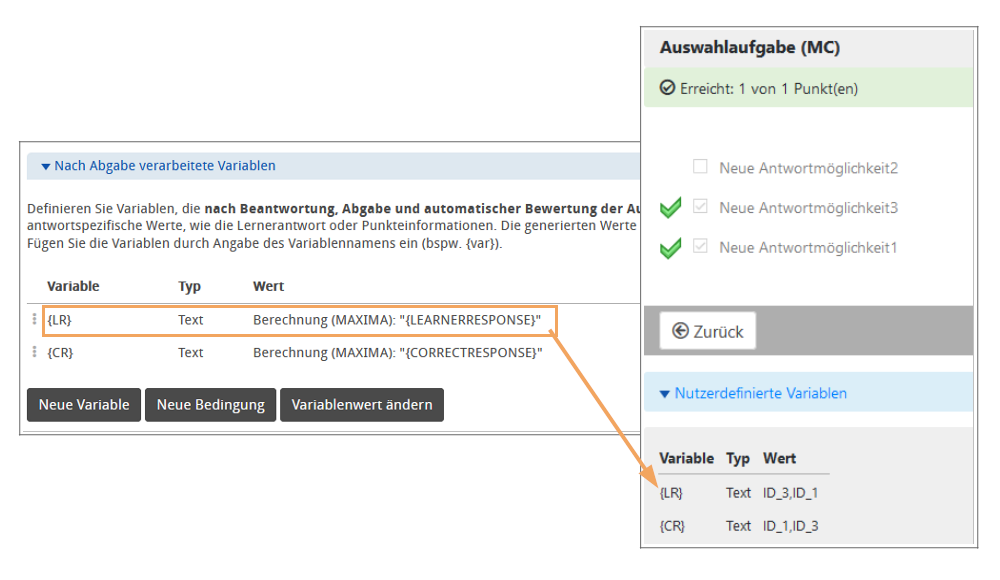1000x580 pixels.
Task: Click the Typ column header in left table
Action: (189, 286)
